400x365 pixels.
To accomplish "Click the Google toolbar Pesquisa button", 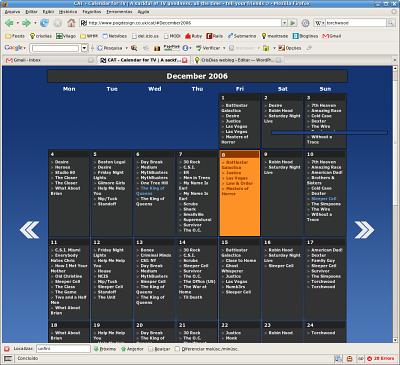I will pyautogui.click(x=110, y=48).
